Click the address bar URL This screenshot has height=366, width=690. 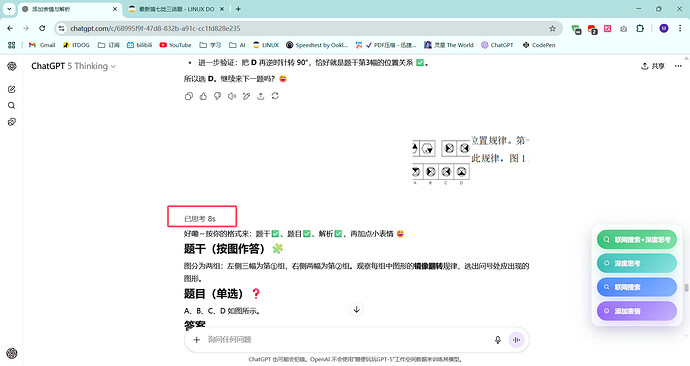(x=155, y=28)
